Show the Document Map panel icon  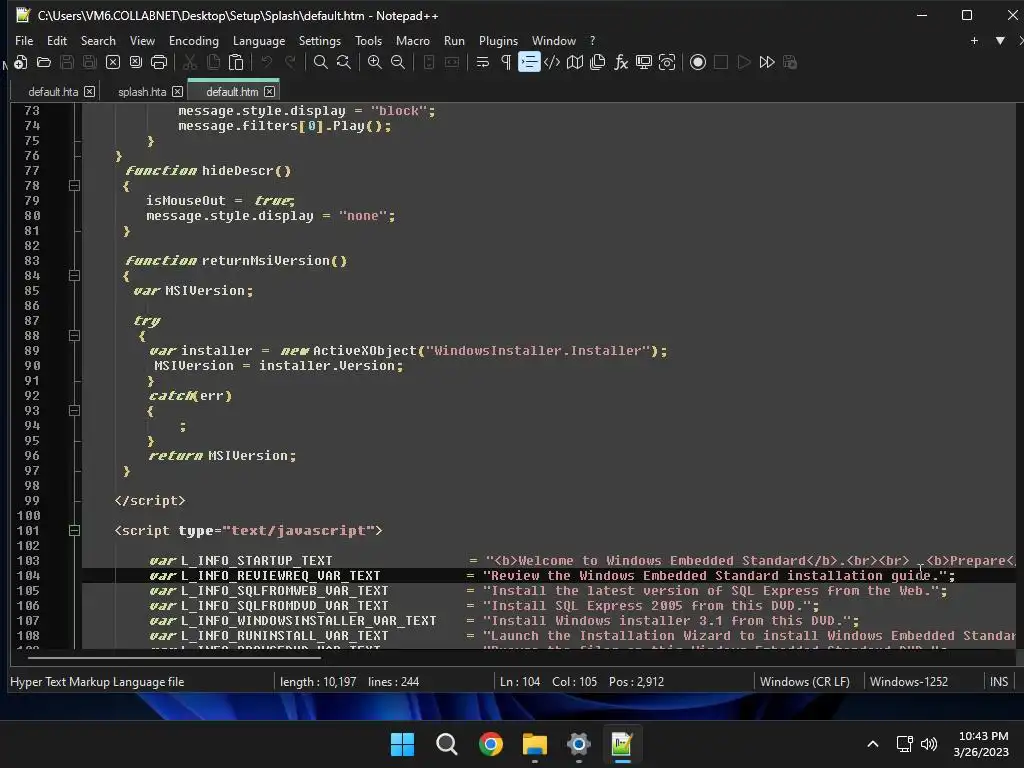click(x=575, y=62)
